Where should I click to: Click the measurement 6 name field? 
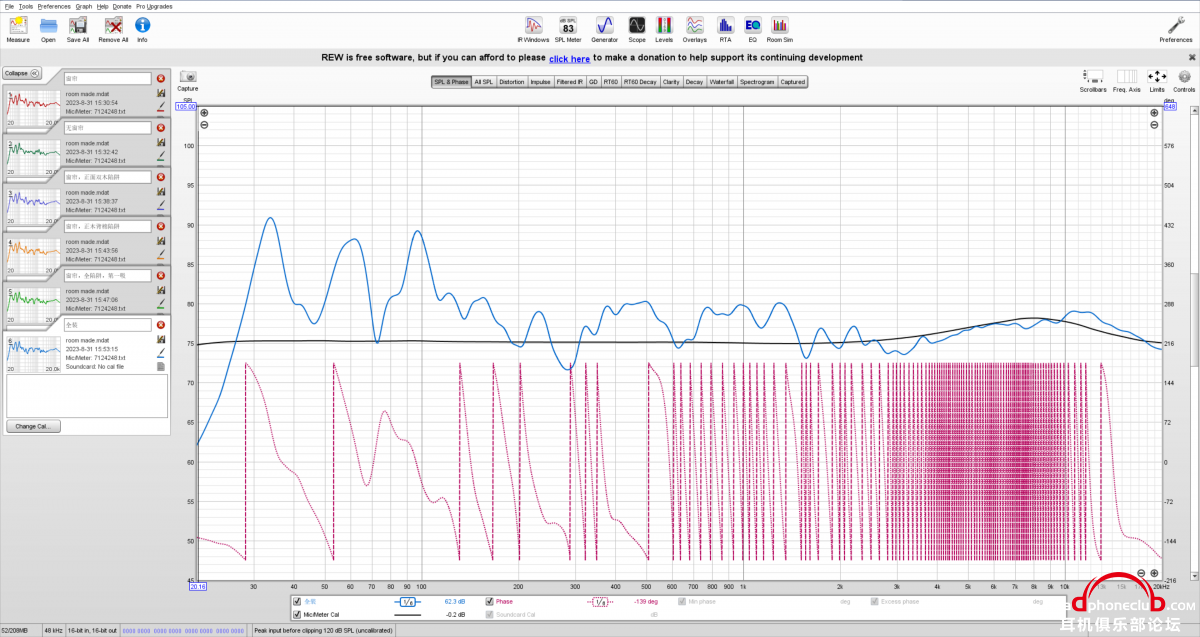[x=107, y=325]
